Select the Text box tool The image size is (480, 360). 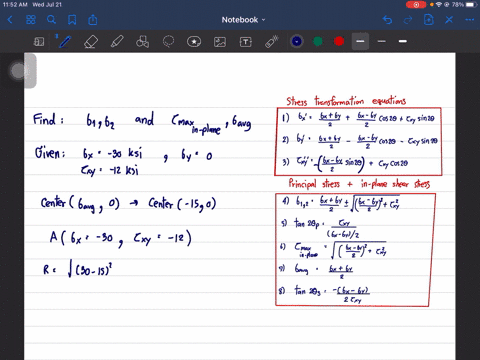point(246,42)
